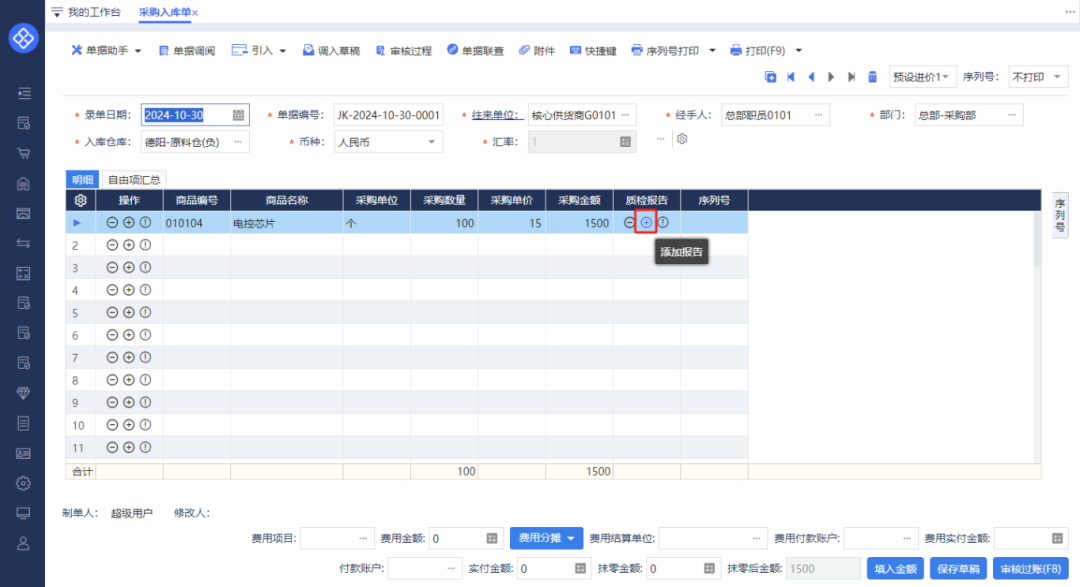Remove the 质检报告 with minus icon

[629, 223]
